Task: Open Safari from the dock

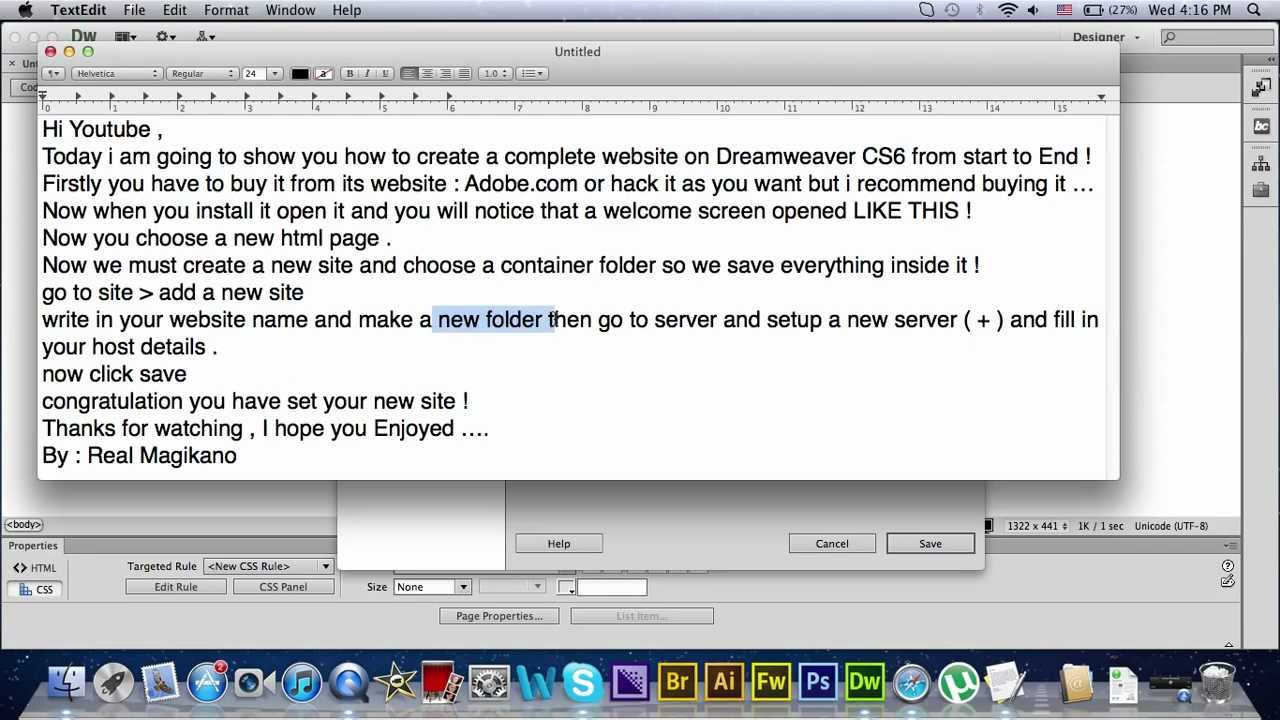Action: pyautogui.click(x=911, y=683)
